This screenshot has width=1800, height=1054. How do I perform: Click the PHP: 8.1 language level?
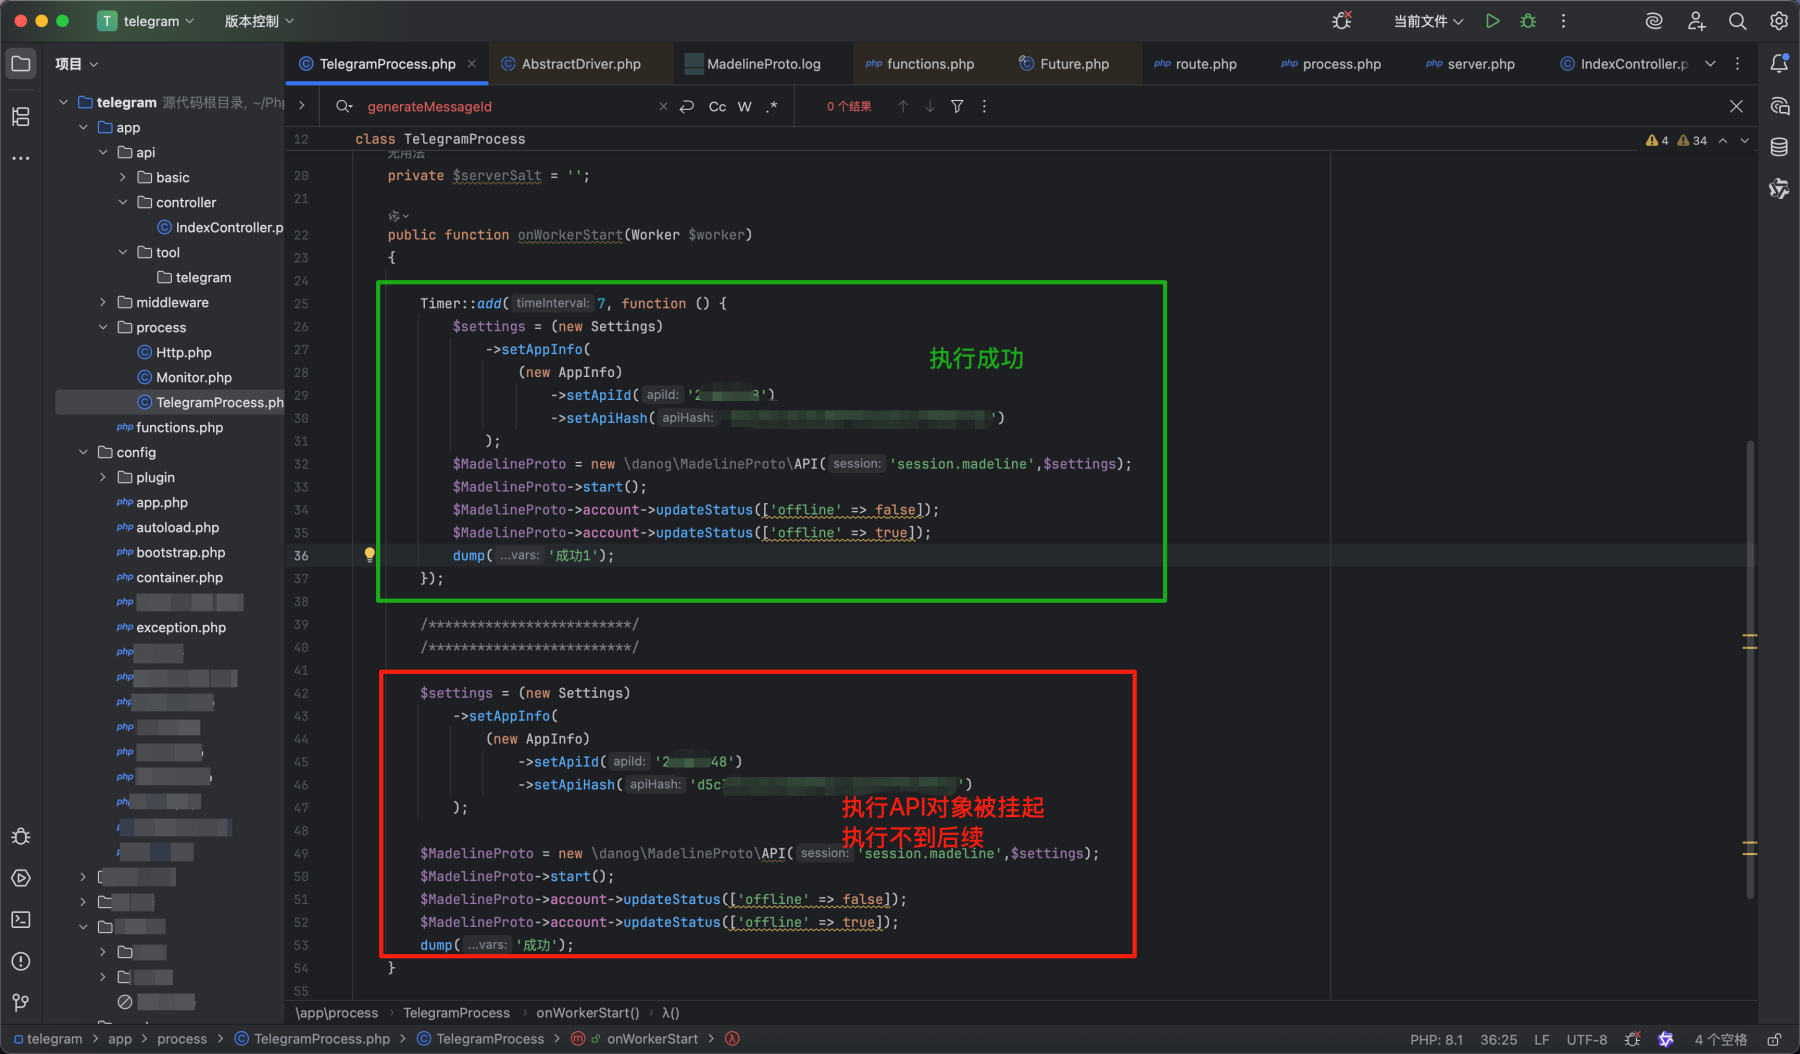point(1436,1039)
